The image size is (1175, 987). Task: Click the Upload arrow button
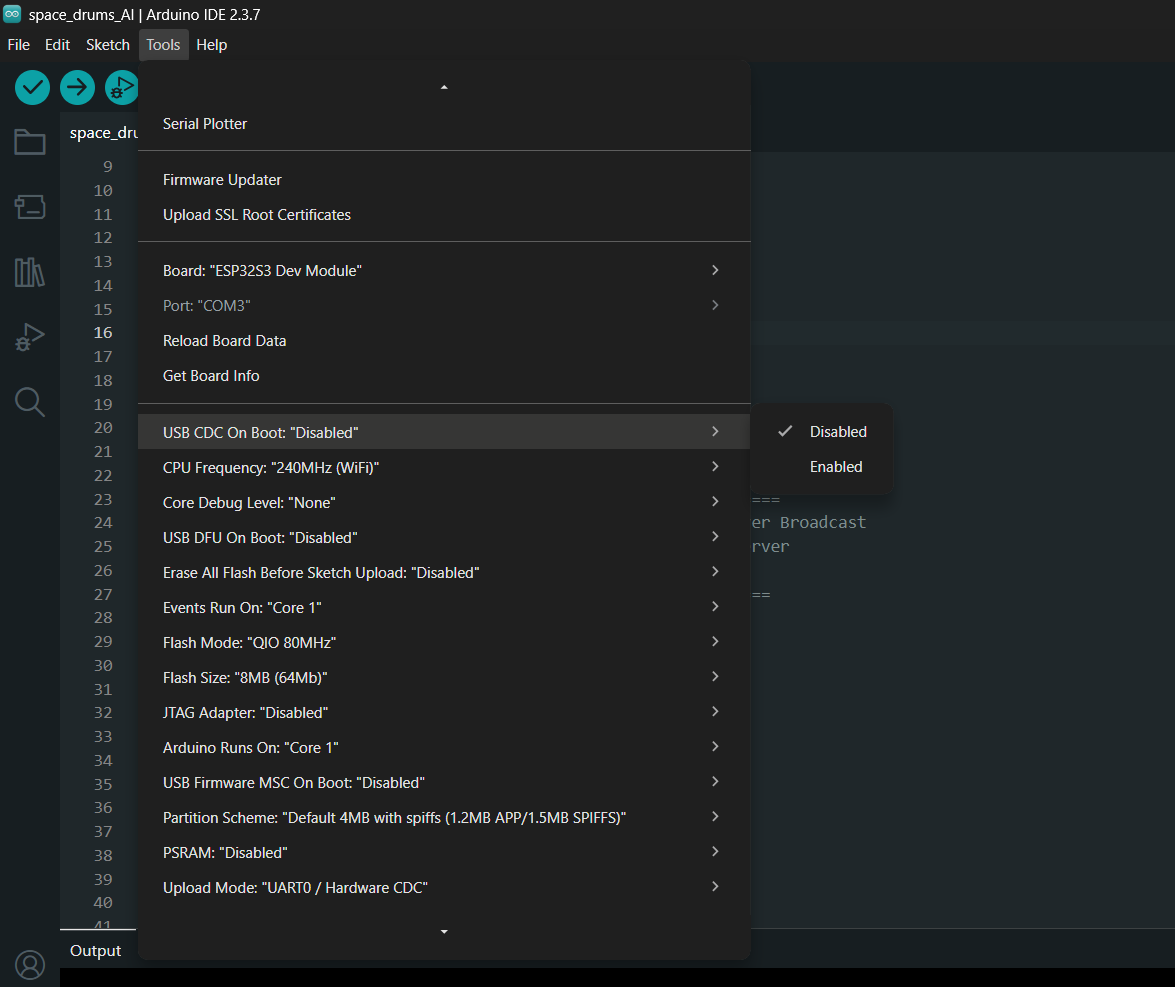tap(77, 88)
